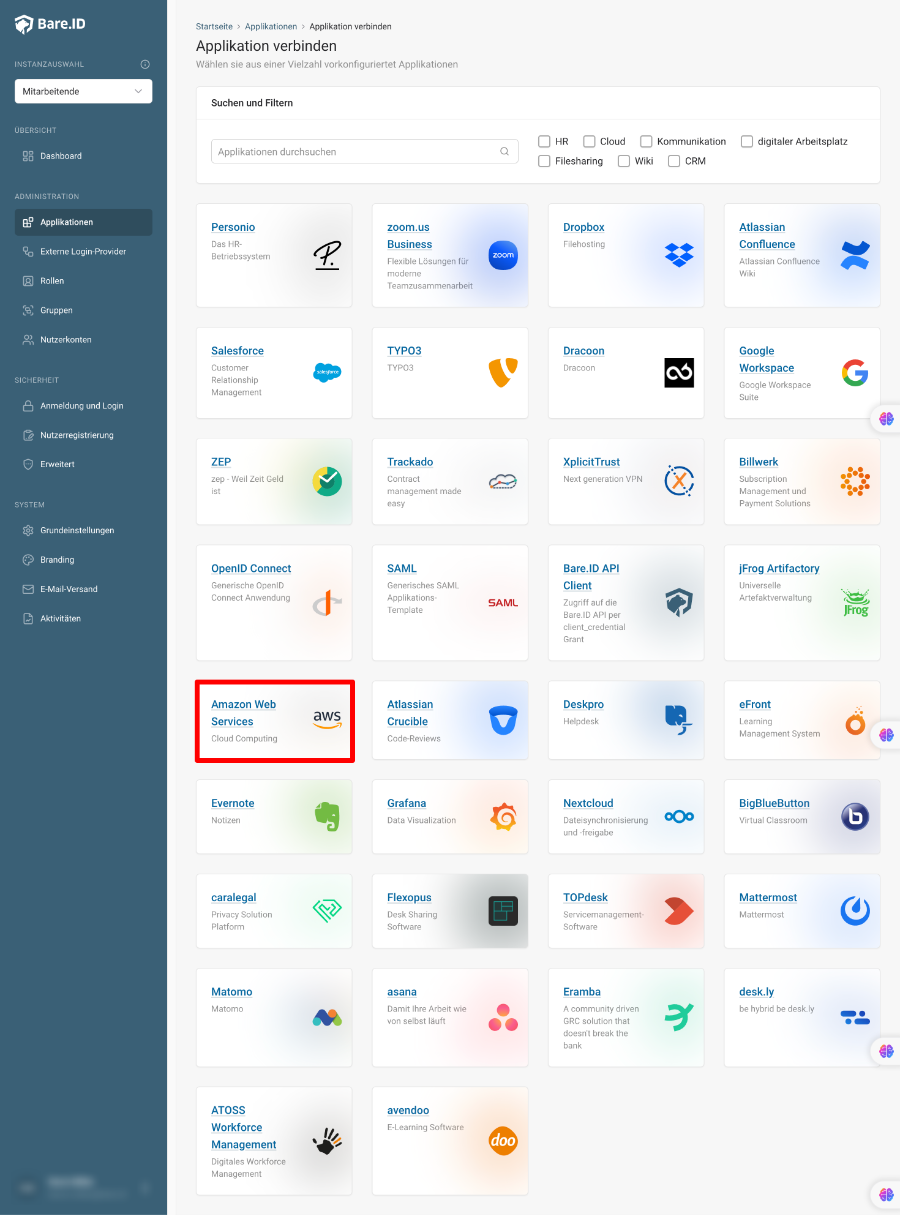Click the Trackado cloud logo icon
900x1215 pixels.
[503, 481]
